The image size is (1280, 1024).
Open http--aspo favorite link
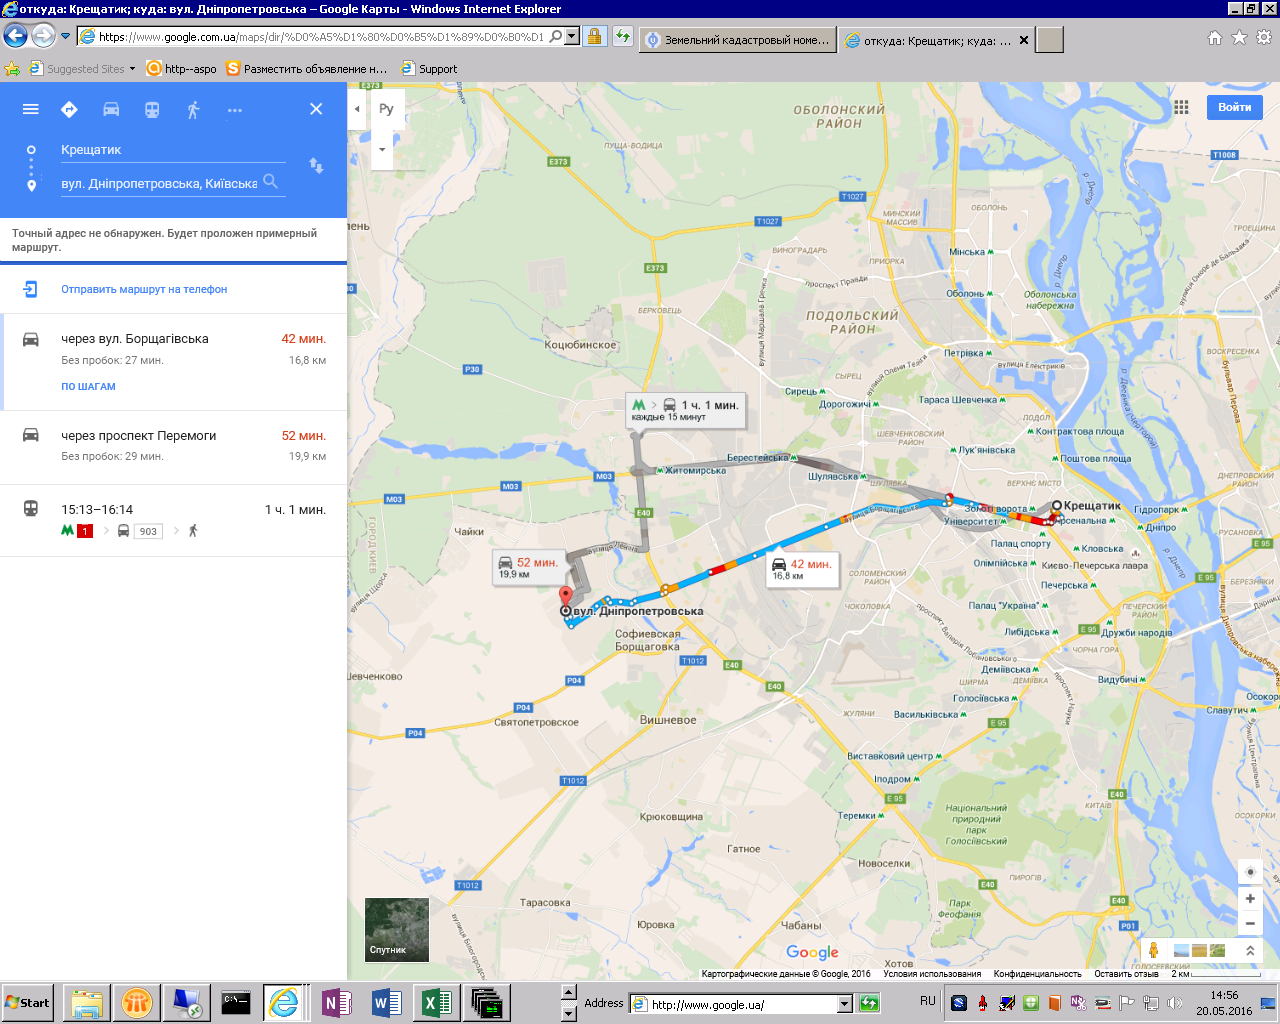(182, 69)
